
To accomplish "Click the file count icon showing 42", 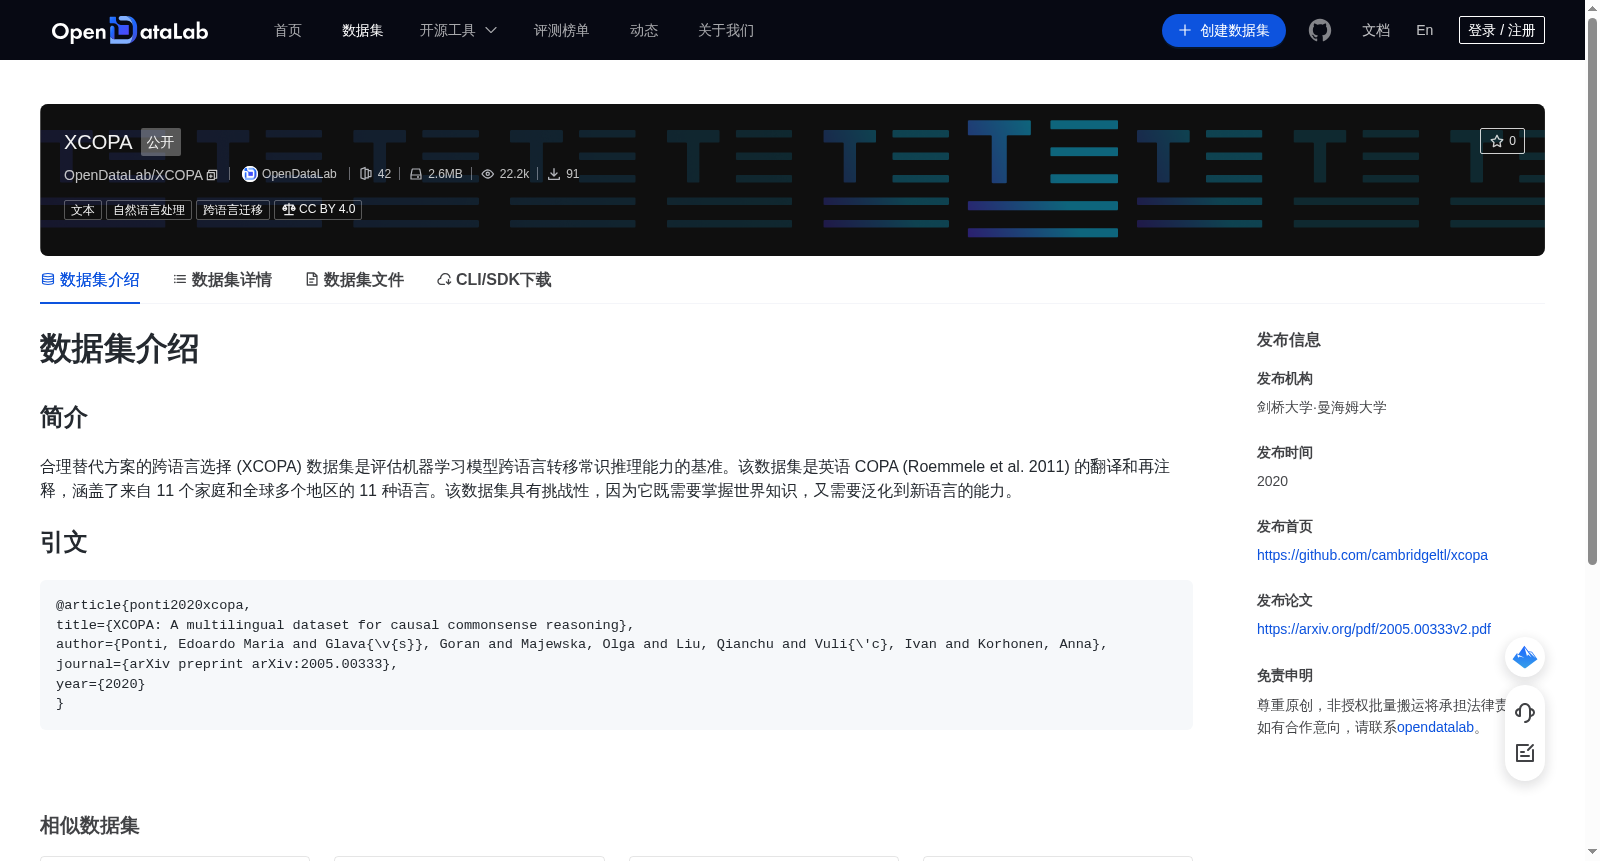I will tap(366, 174).
